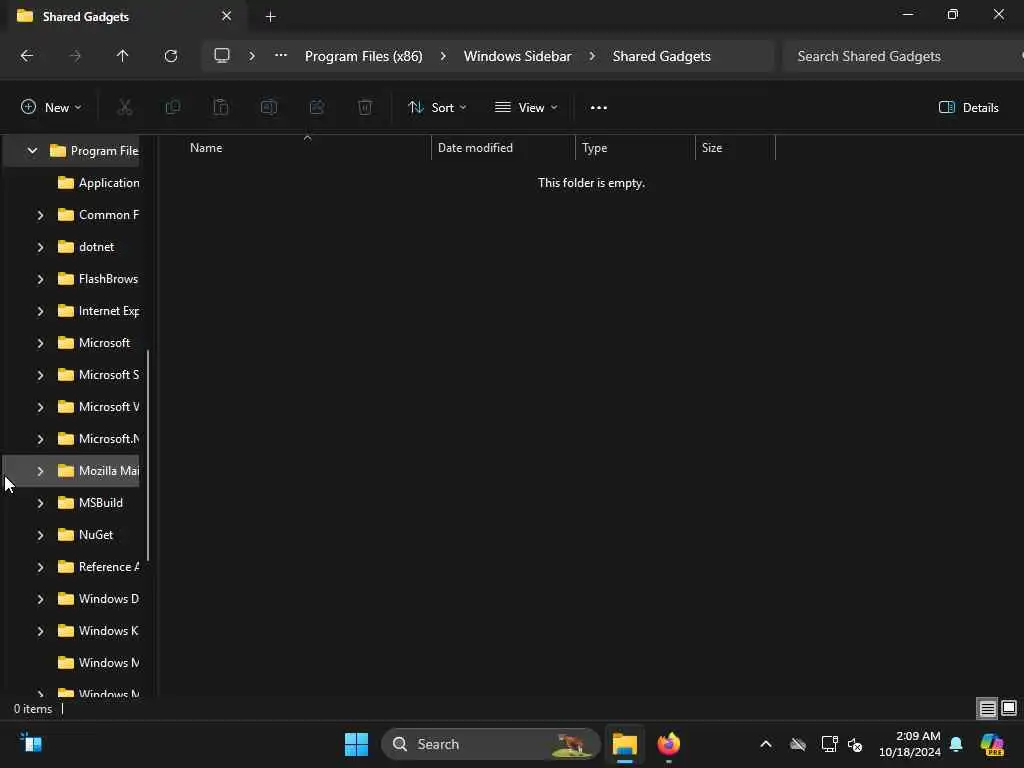Expand the Internet Exp folder node

[40, 311]
